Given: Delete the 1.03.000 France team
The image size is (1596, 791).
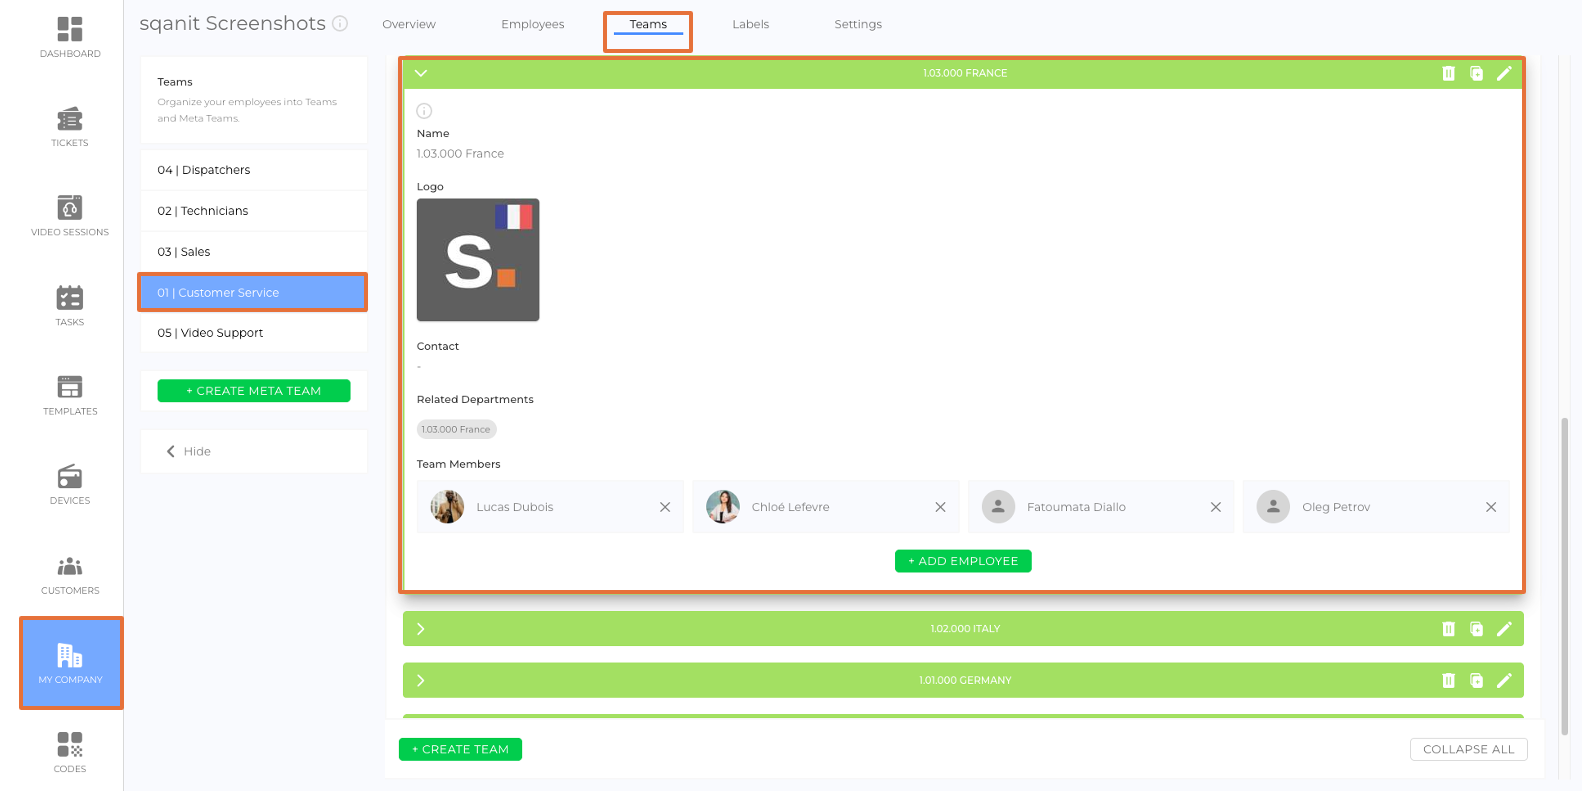Looking at the screenshot, I should pos(1448,73).
